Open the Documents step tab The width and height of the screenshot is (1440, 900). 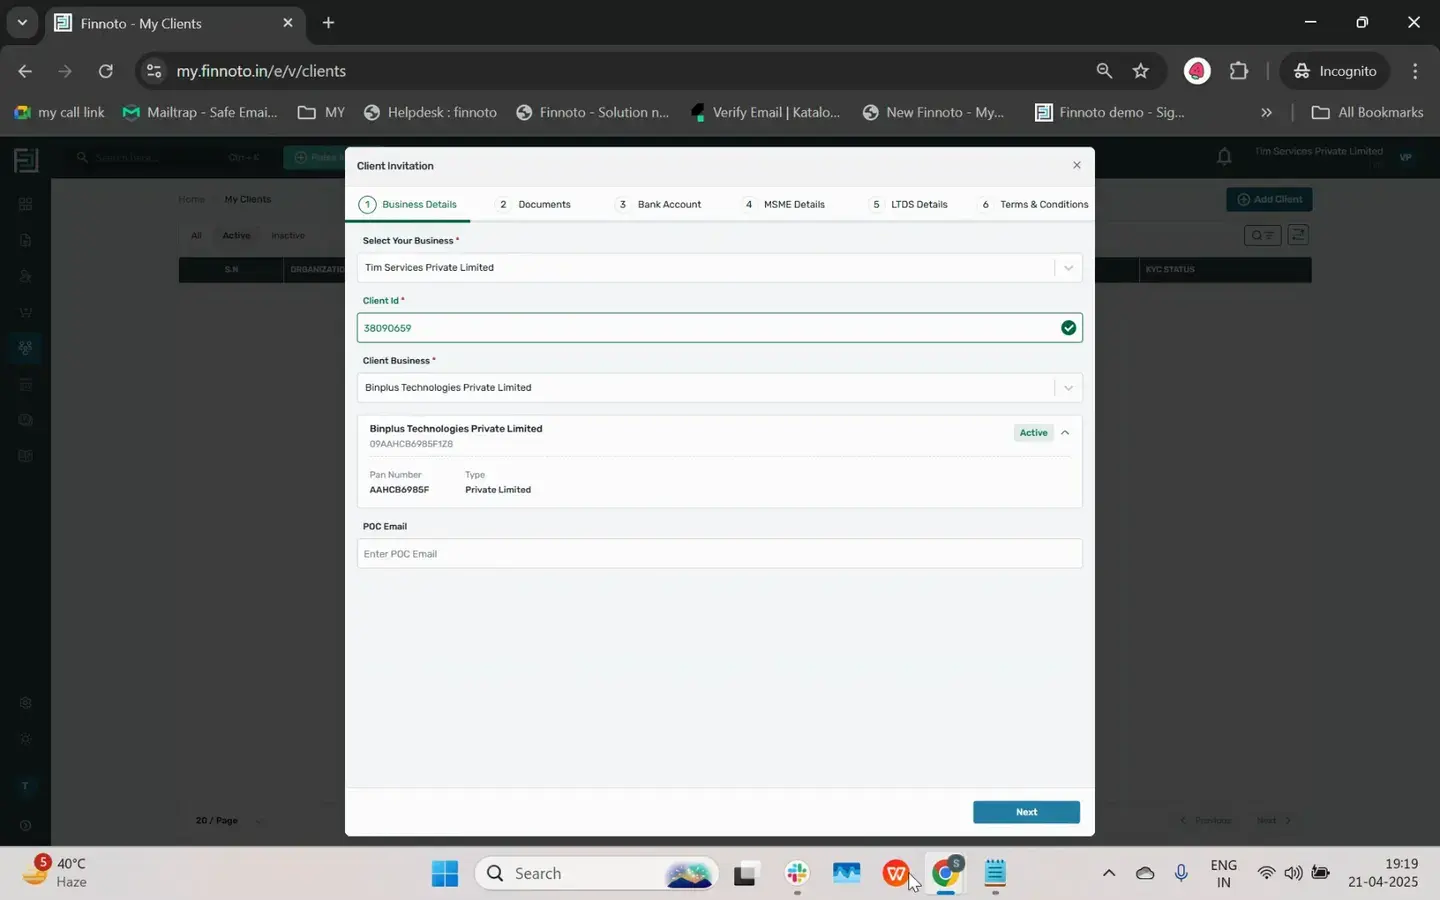tap(535, 204)
